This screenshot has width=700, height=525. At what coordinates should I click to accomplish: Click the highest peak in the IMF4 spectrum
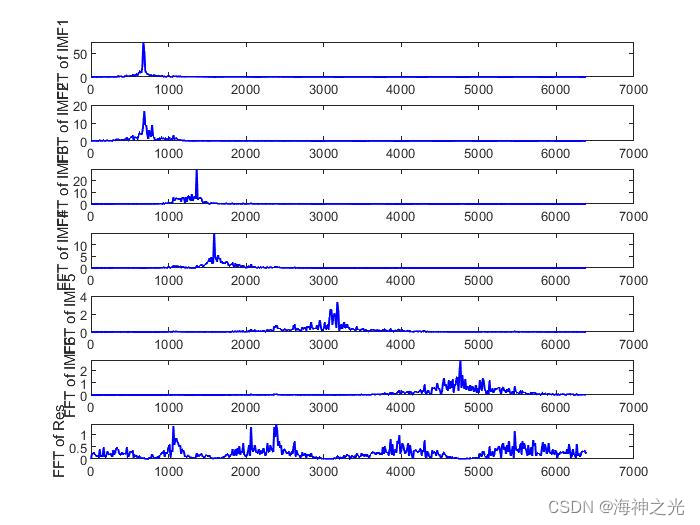[x=214, y=246]
